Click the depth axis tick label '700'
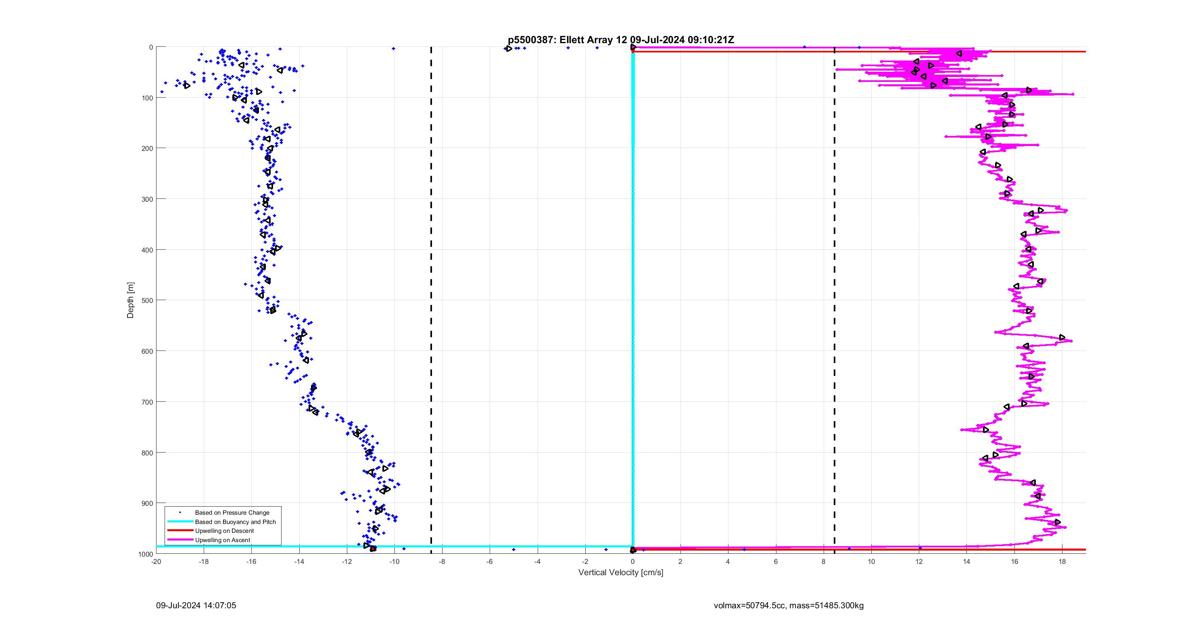 pos(146,402)
